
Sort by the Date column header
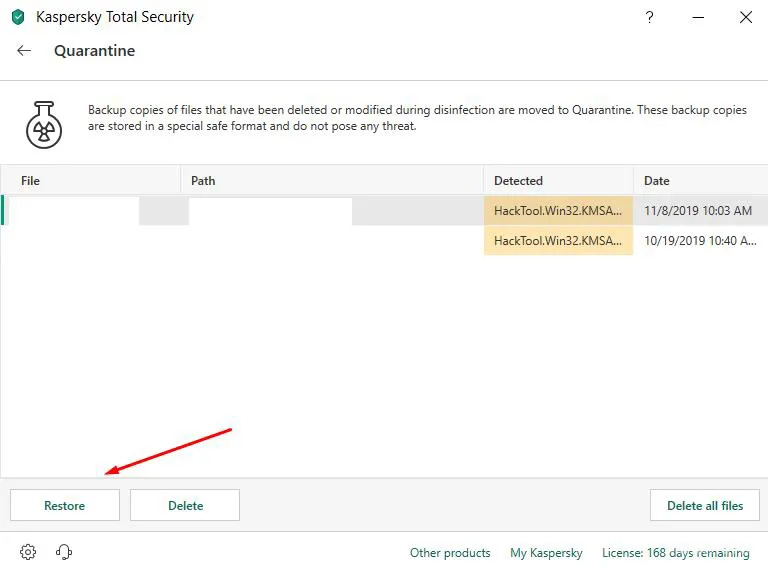(701, 181)
